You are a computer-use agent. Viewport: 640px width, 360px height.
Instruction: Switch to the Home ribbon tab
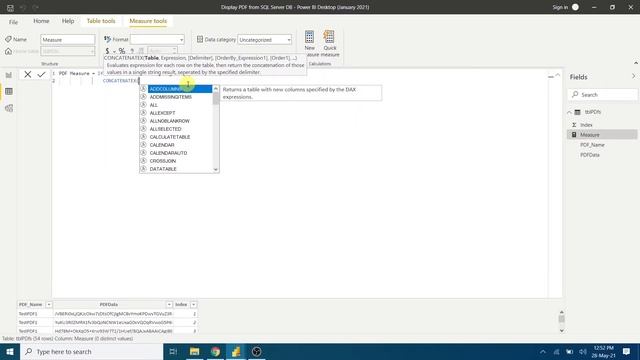click(41, 21)
